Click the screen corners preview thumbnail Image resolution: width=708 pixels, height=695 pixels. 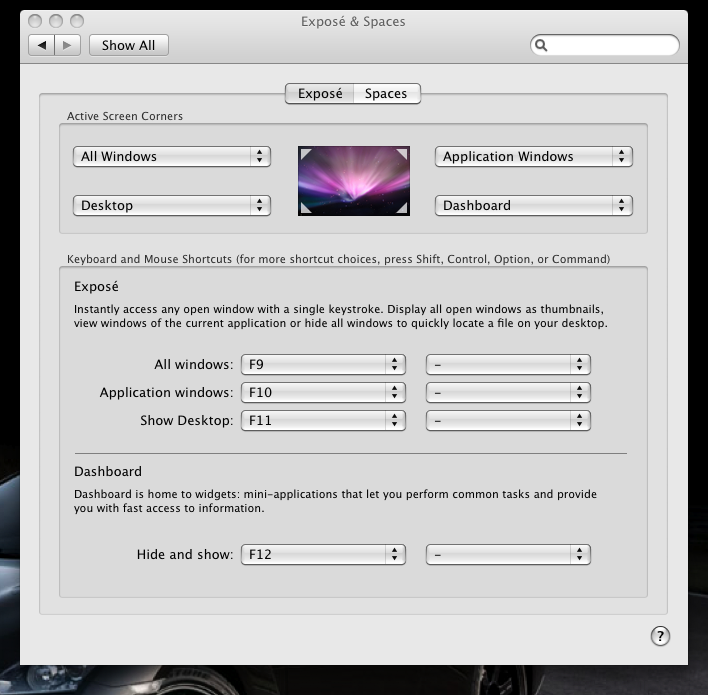coord(354,181)
